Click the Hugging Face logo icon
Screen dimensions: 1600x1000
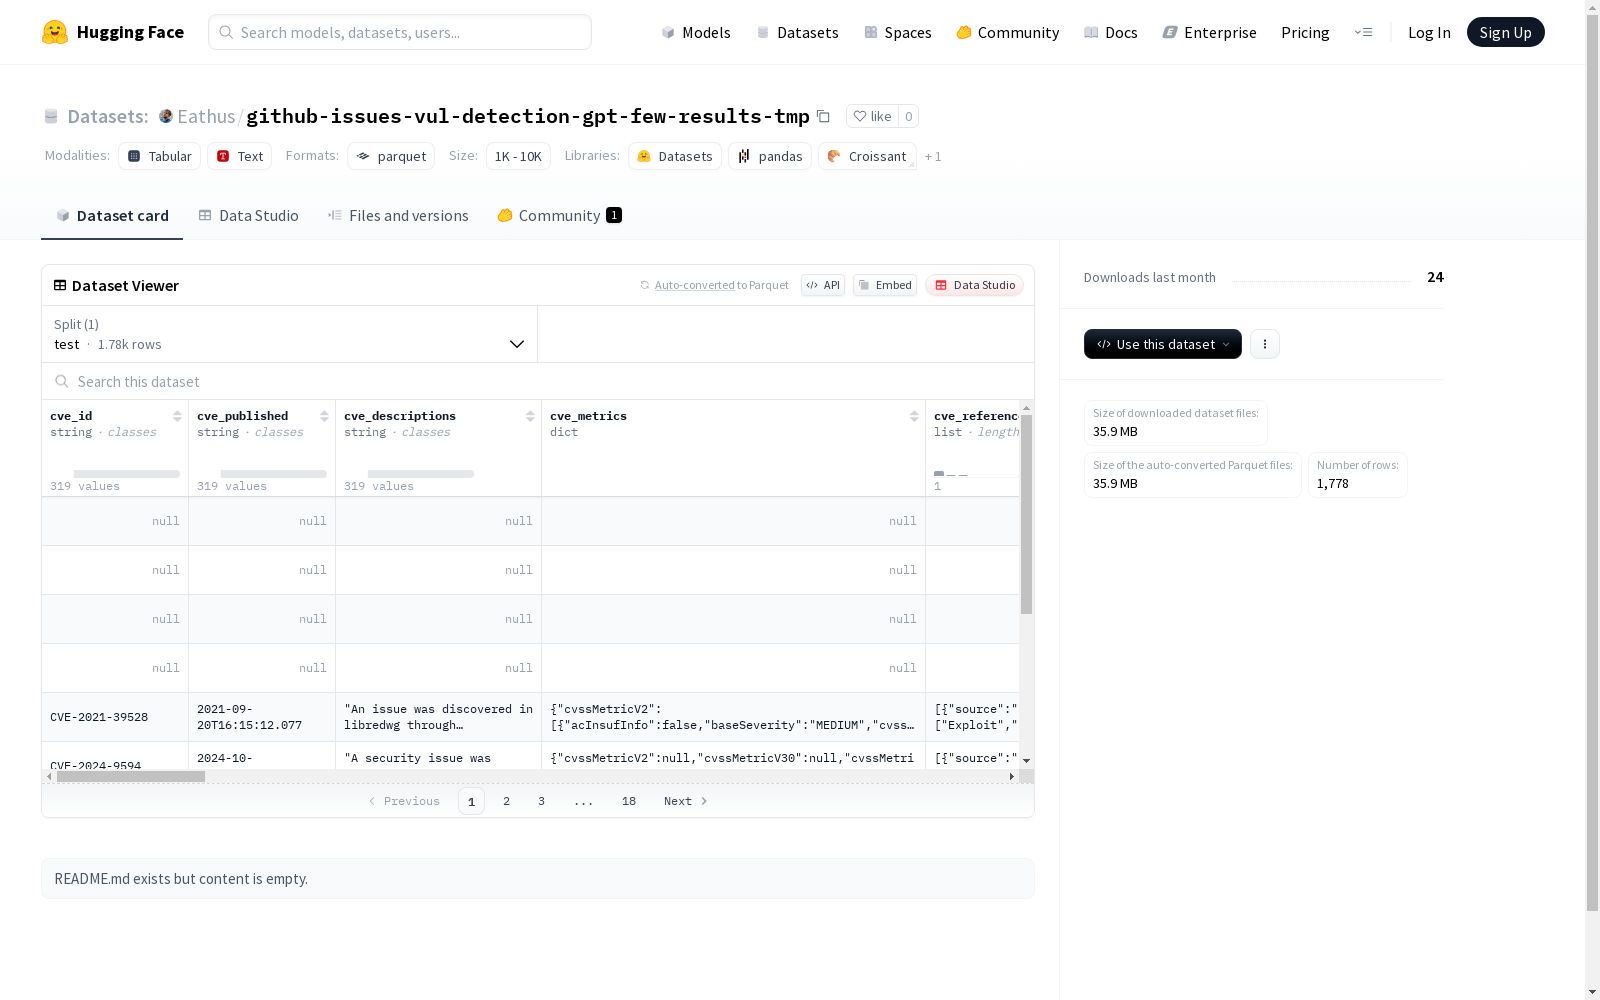pyautogui.click(x=55, y=32)
